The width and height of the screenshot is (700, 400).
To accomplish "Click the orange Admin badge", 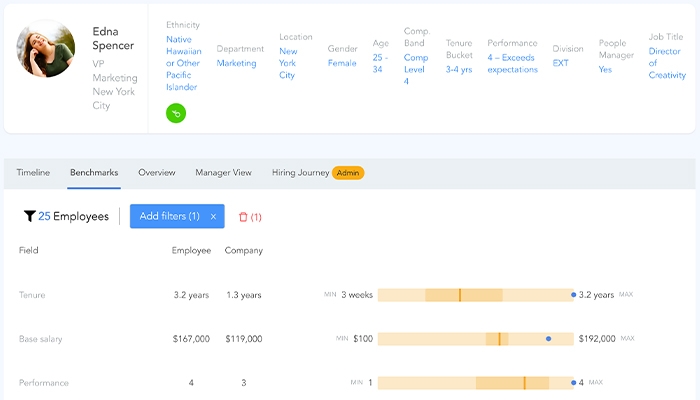I will [348, 173].
